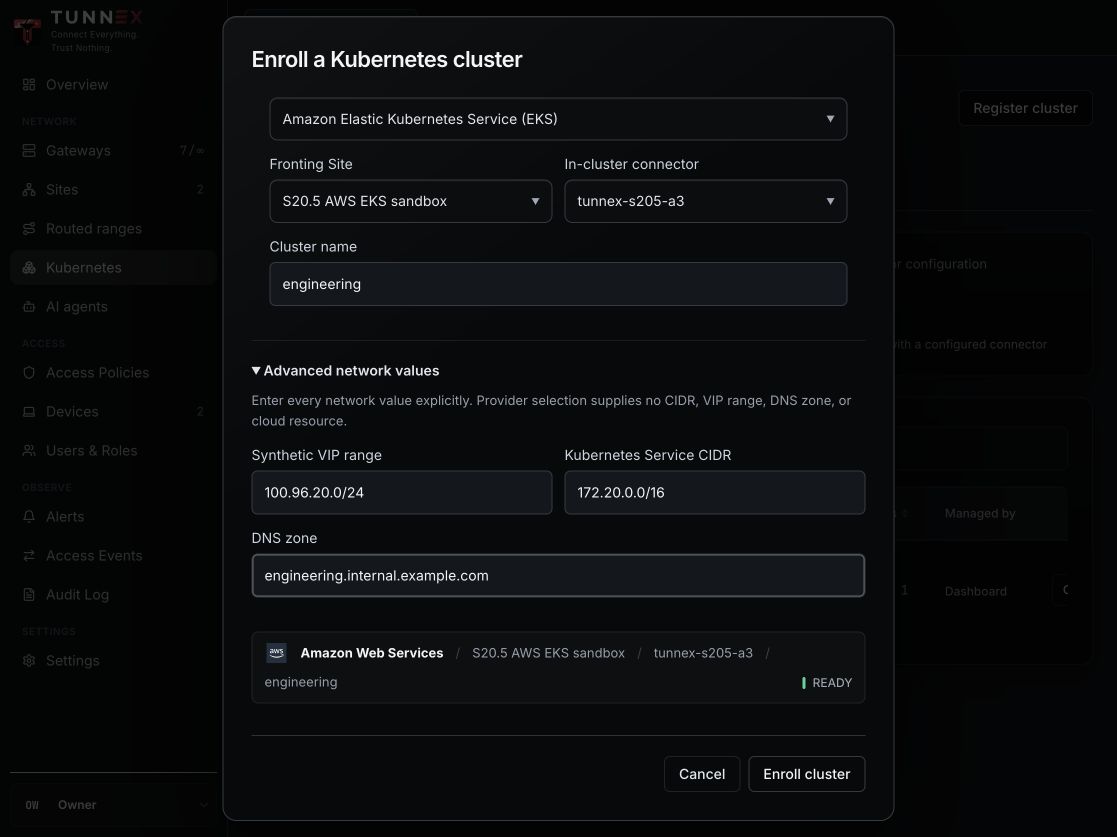Viewport: 1117px width, 837px height.
Task: Click the Access Events arrows icon
Action: 28,556
